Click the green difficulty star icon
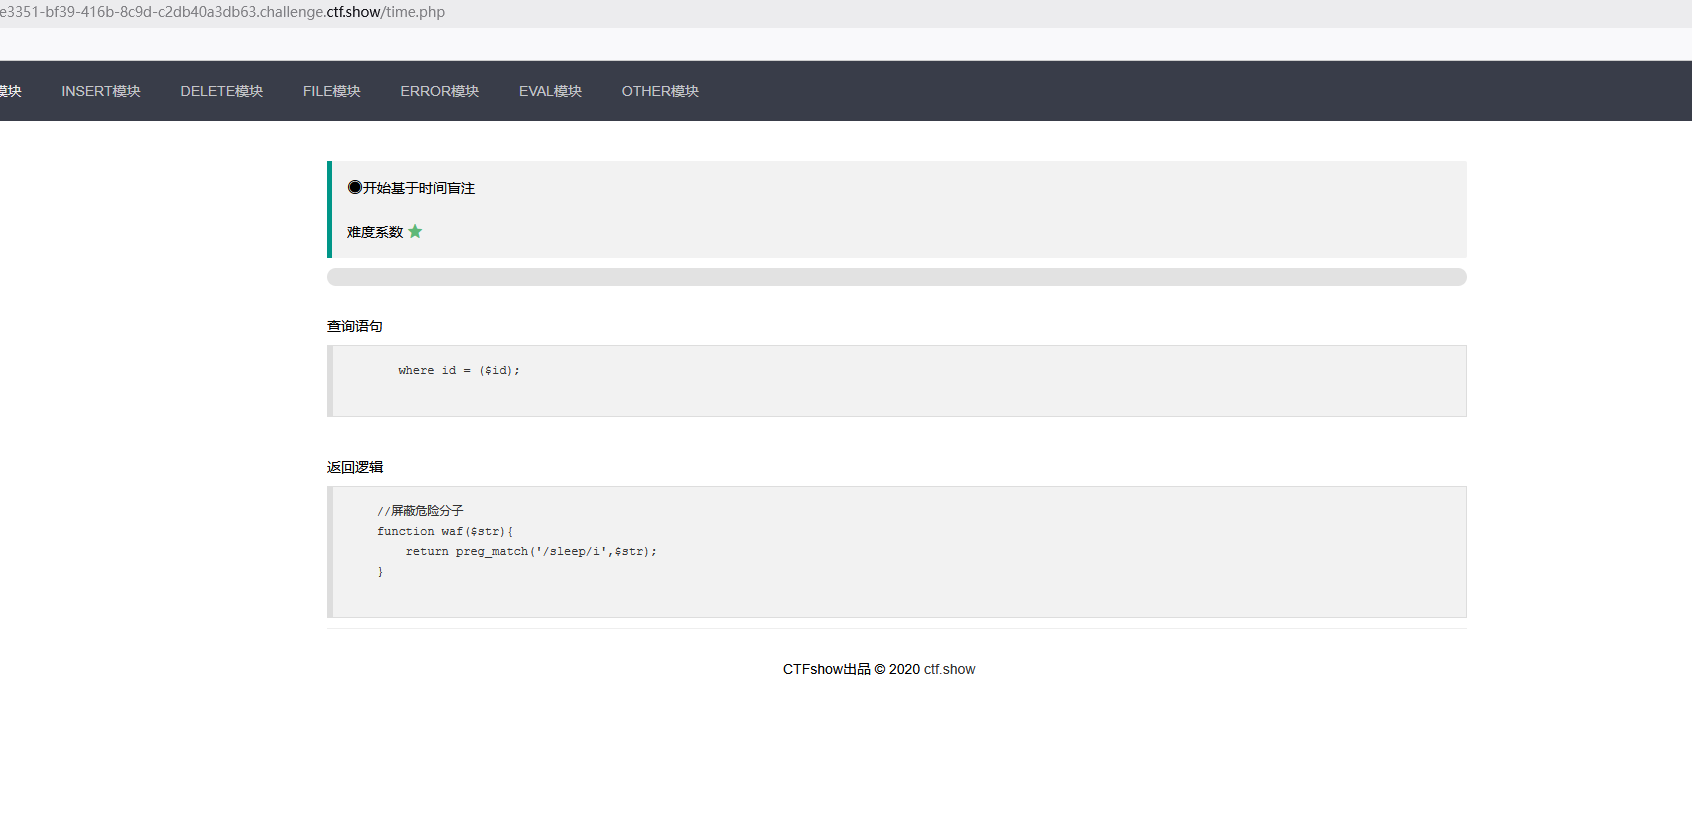 [415, 232]
